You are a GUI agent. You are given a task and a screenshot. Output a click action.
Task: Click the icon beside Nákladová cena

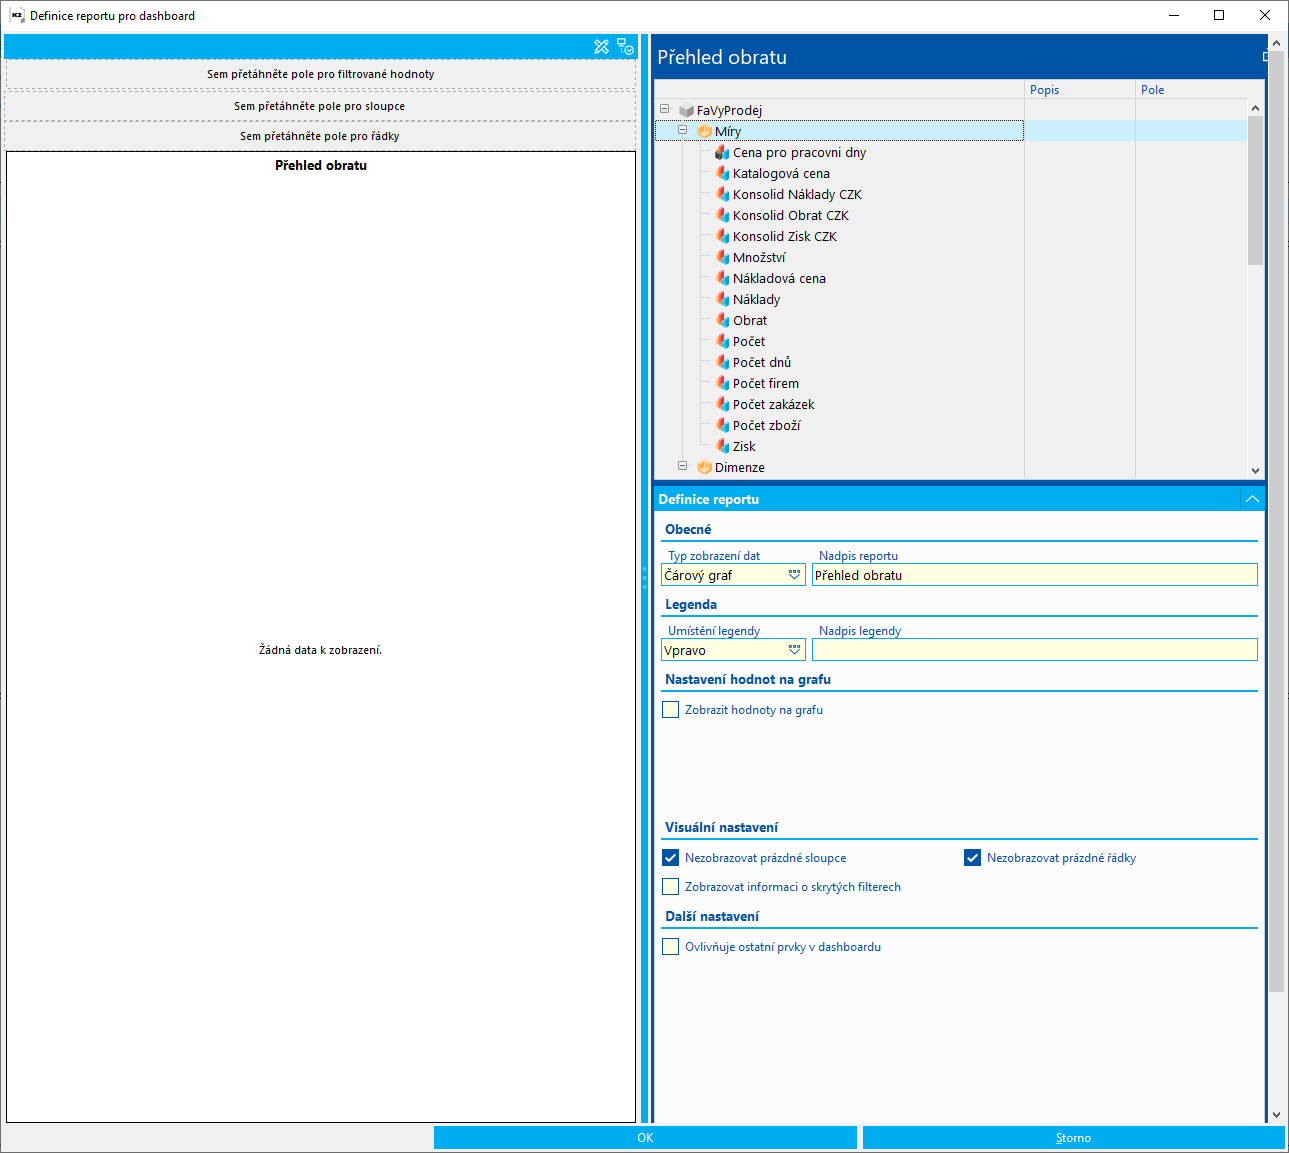722,279
